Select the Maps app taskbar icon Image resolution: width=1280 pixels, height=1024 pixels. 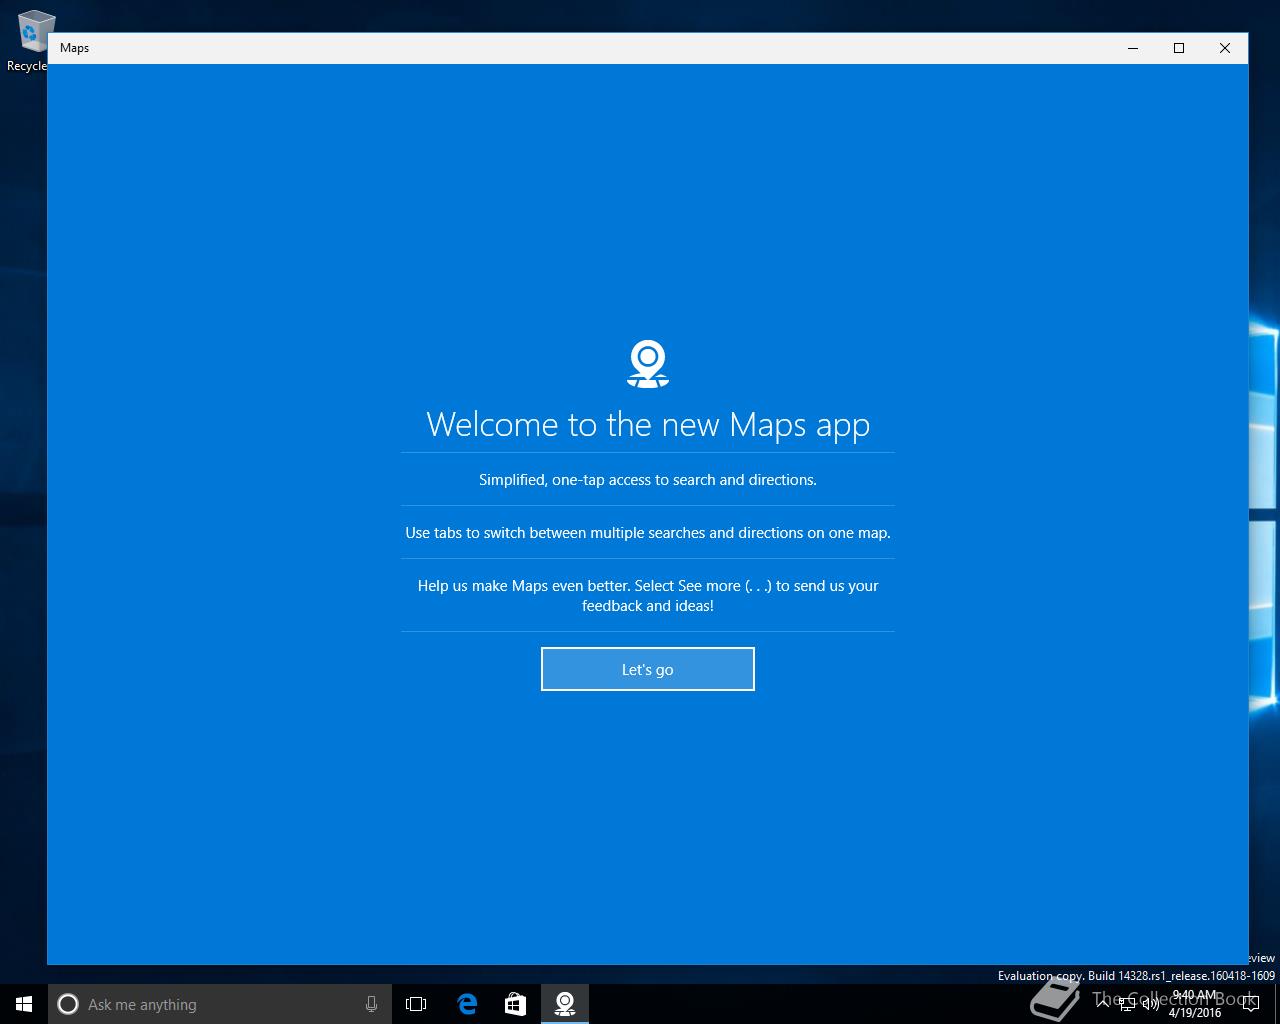point(565,1004)
